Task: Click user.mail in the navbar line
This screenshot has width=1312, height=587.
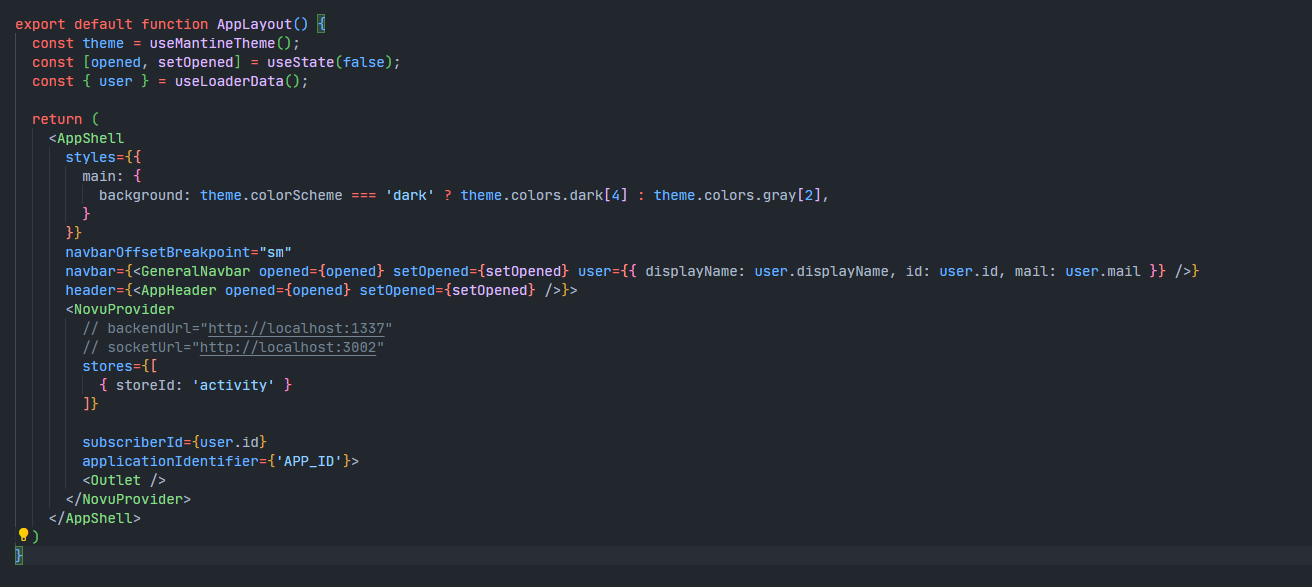Action: (1103, 271)
